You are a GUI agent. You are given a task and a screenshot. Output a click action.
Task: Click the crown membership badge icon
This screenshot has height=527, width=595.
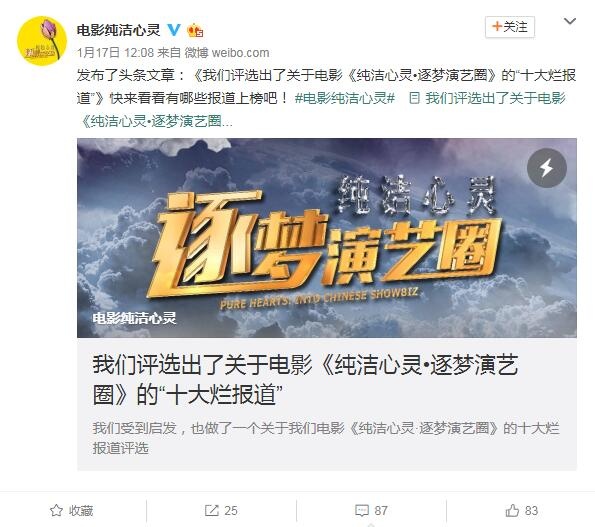point(195,30)
